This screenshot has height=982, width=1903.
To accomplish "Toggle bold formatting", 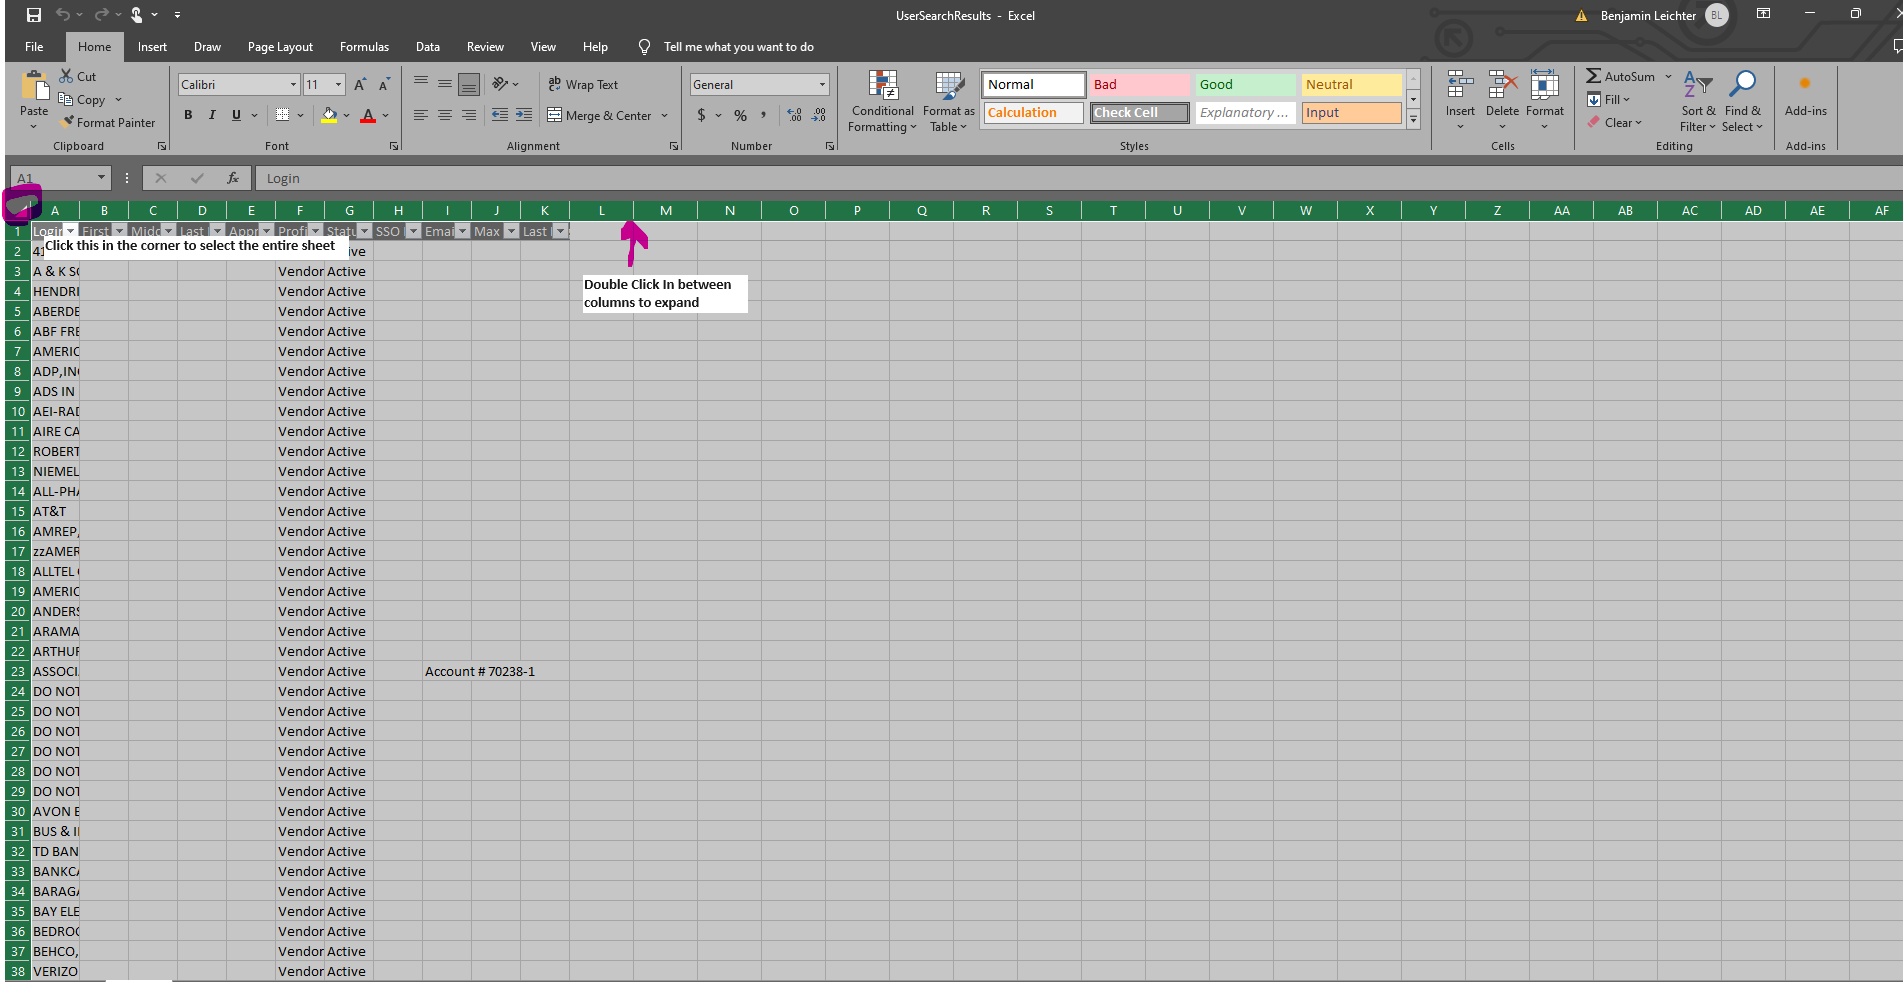I will (x=188, y=115).
